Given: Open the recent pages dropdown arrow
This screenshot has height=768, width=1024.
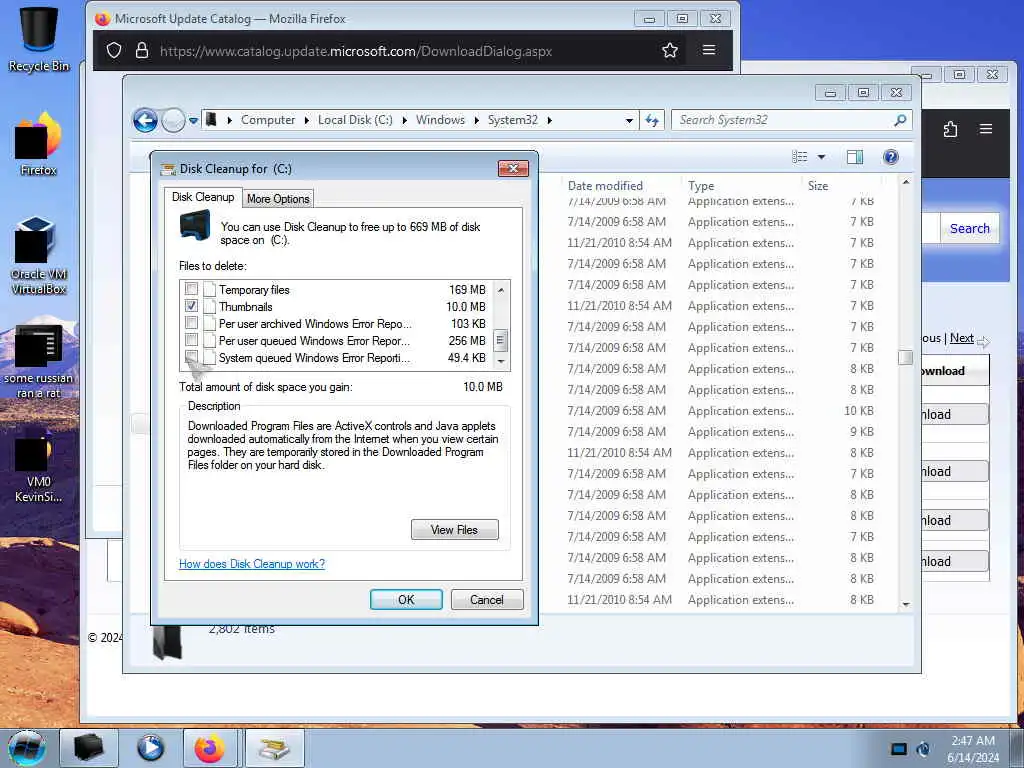Looking at the screenshot, I should pyautogui.click(x=193, y=120).
